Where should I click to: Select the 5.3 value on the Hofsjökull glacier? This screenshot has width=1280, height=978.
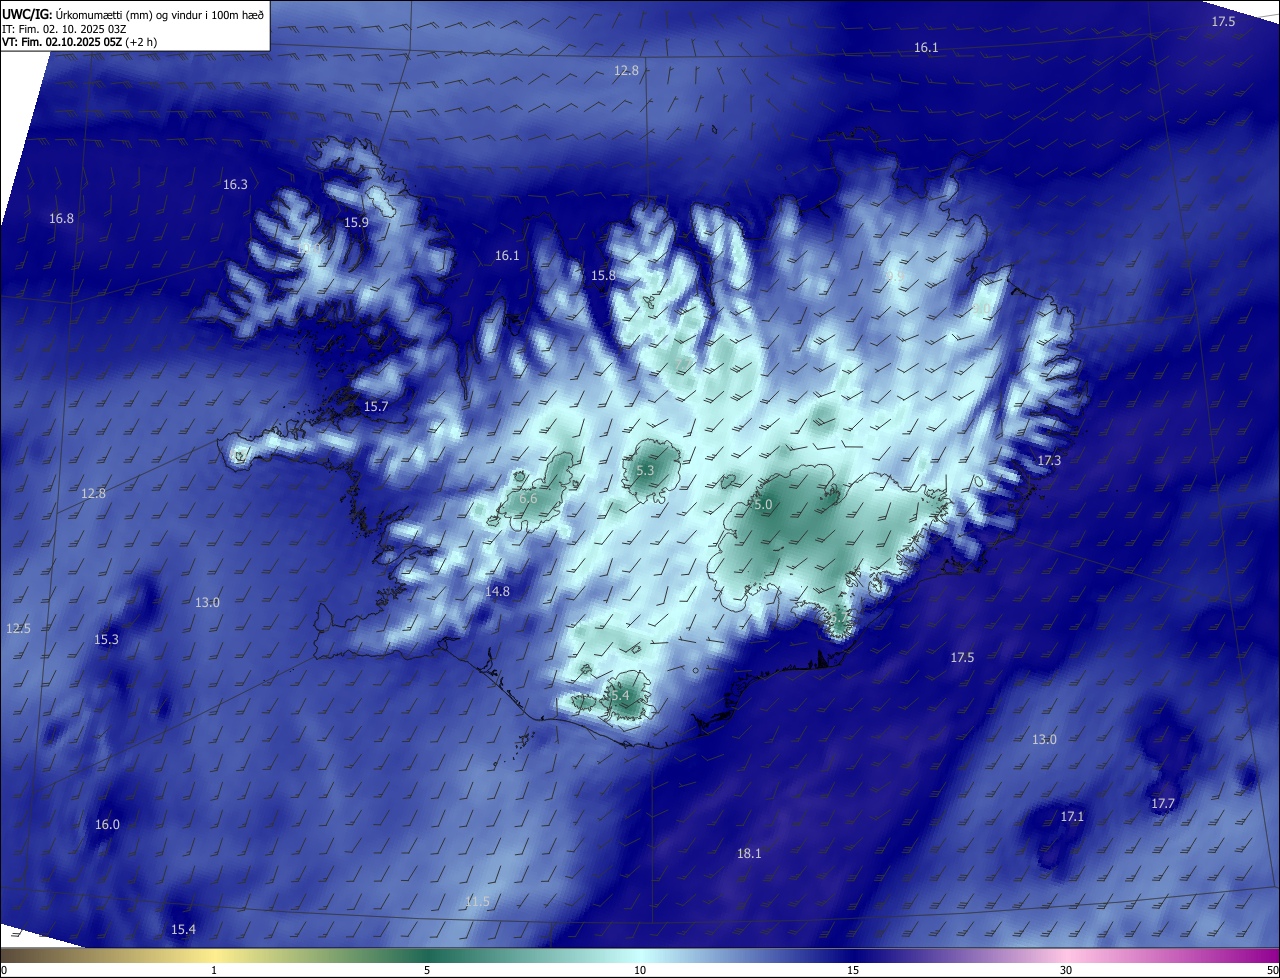point(645,470)
